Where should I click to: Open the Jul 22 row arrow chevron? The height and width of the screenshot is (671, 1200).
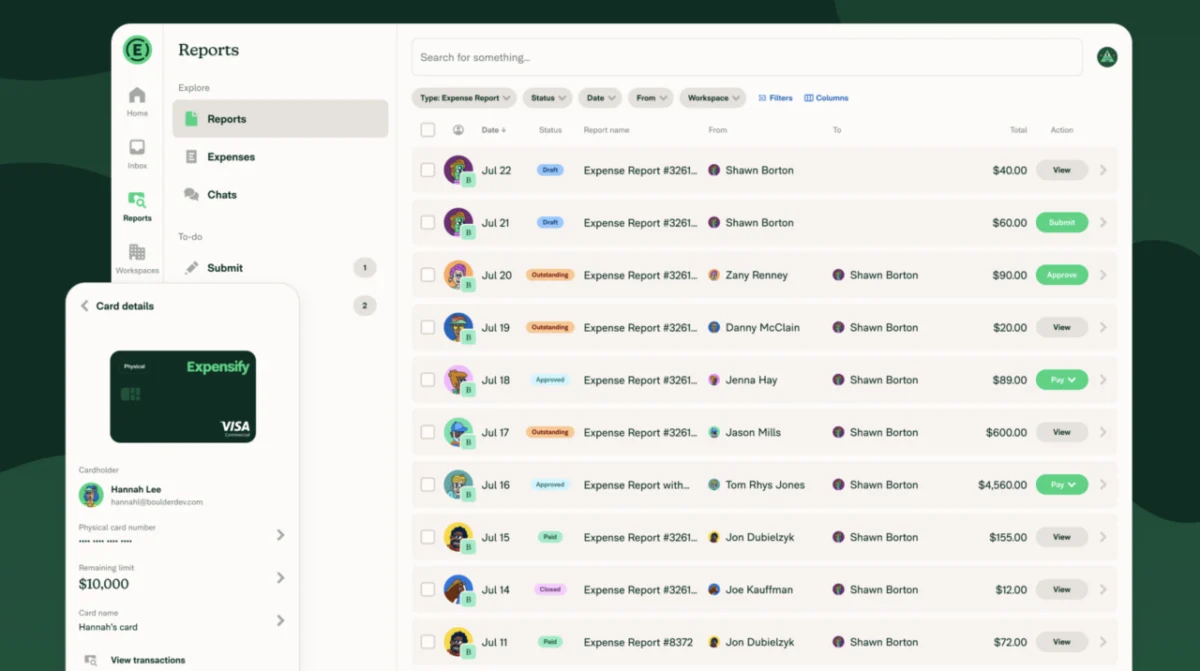click(1103, 170)
